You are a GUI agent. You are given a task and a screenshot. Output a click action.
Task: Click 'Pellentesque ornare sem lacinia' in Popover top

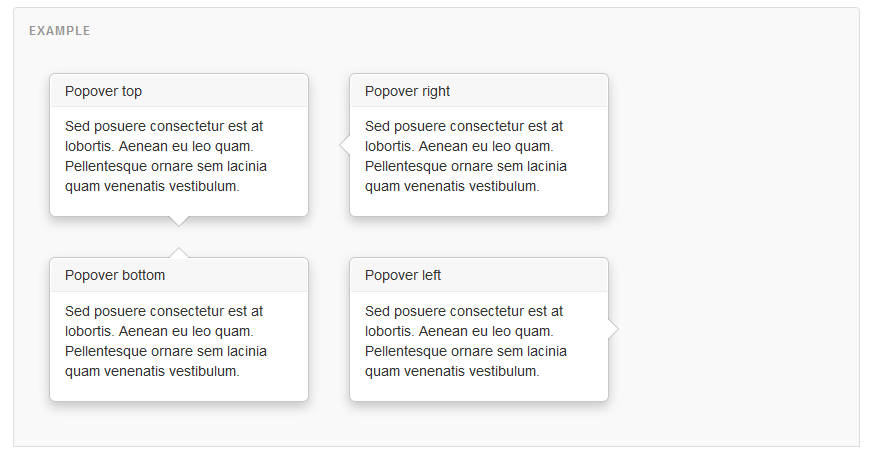pos(166,166)
